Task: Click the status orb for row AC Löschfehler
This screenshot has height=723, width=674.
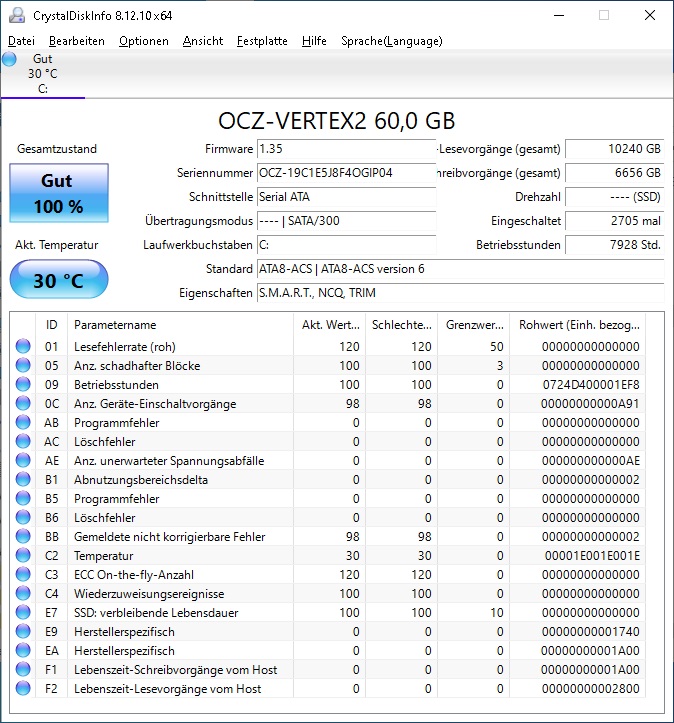Action: pos(23,441)
